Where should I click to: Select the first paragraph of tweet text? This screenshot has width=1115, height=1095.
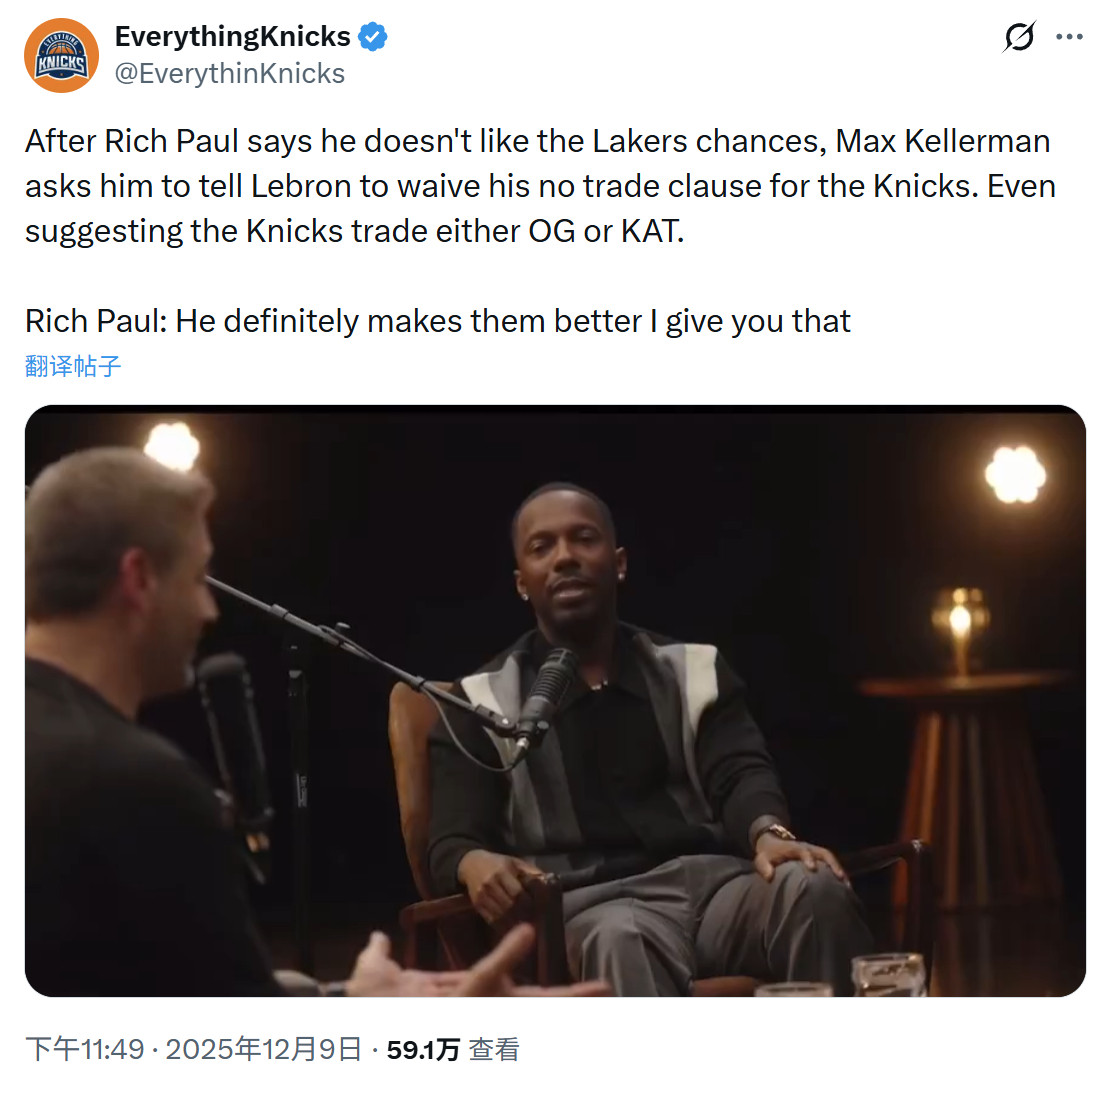tap(540, 186)
